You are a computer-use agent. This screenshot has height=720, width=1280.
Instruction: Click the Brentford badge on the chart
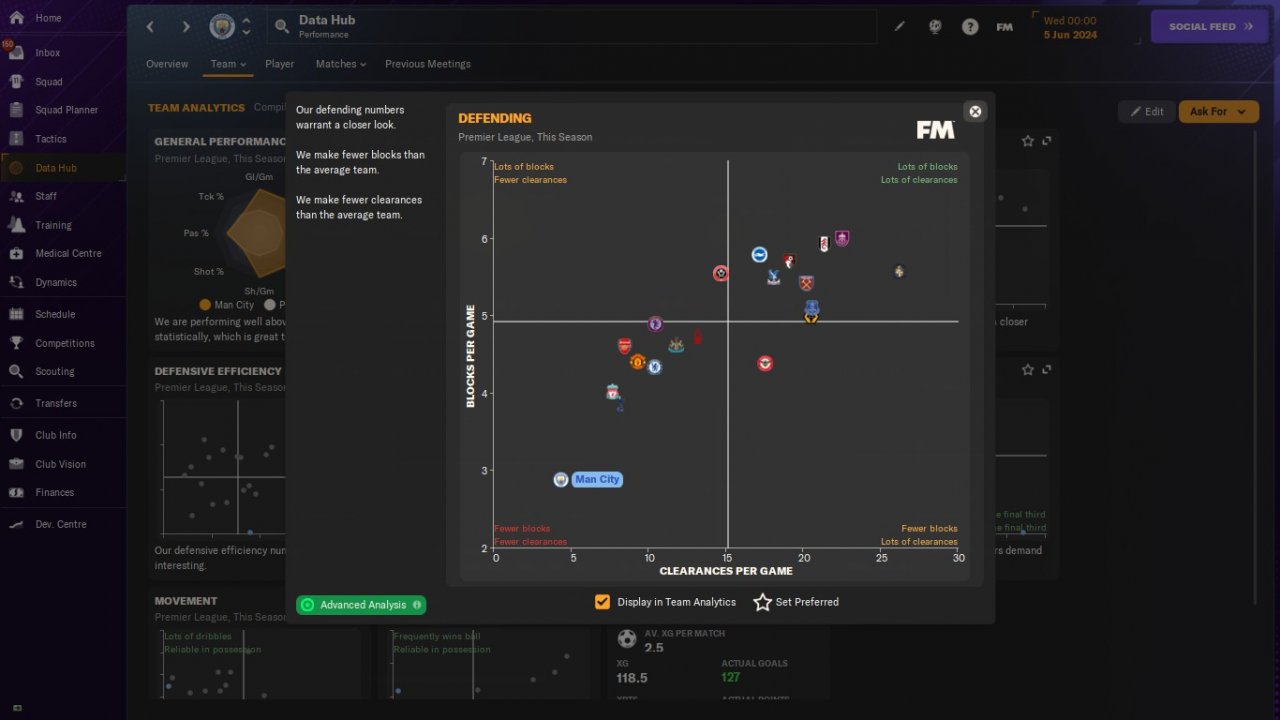coord(765,363)
